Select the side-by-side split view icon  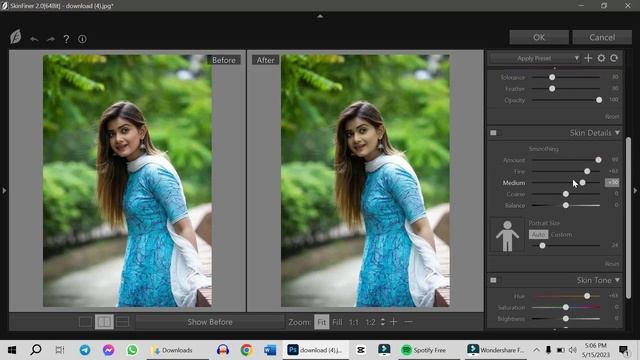point(104,322)
